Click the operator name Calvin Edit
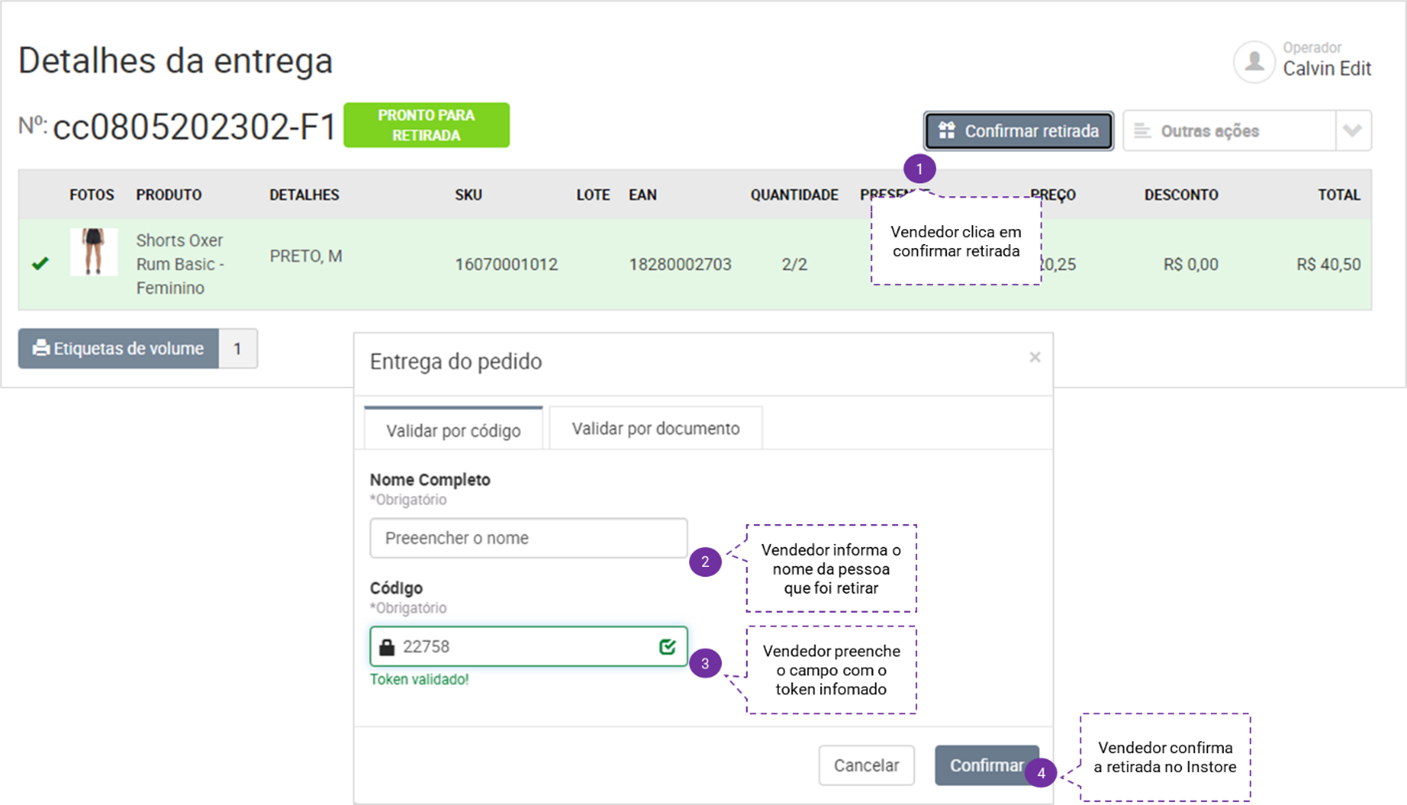This screenshot has height=805, width=1407. (1327, 69)
